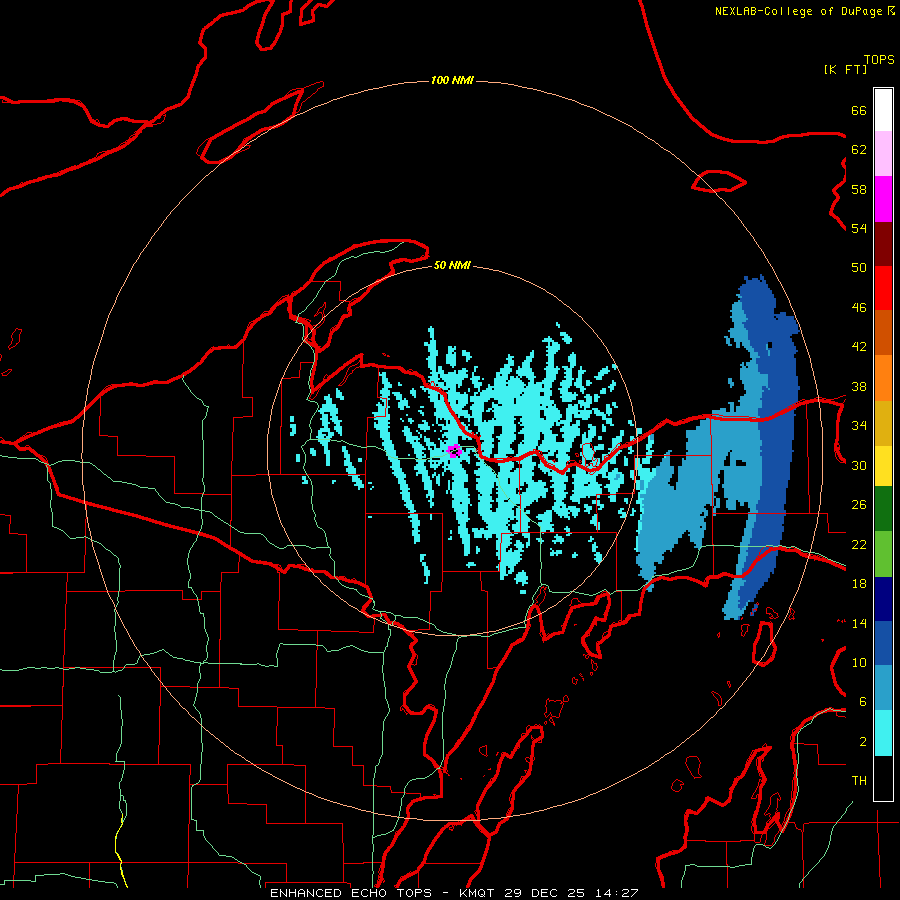900x900 pixels.
Task: Click legend value "30"
Action: pyautogui.click(x=859, y=465)
